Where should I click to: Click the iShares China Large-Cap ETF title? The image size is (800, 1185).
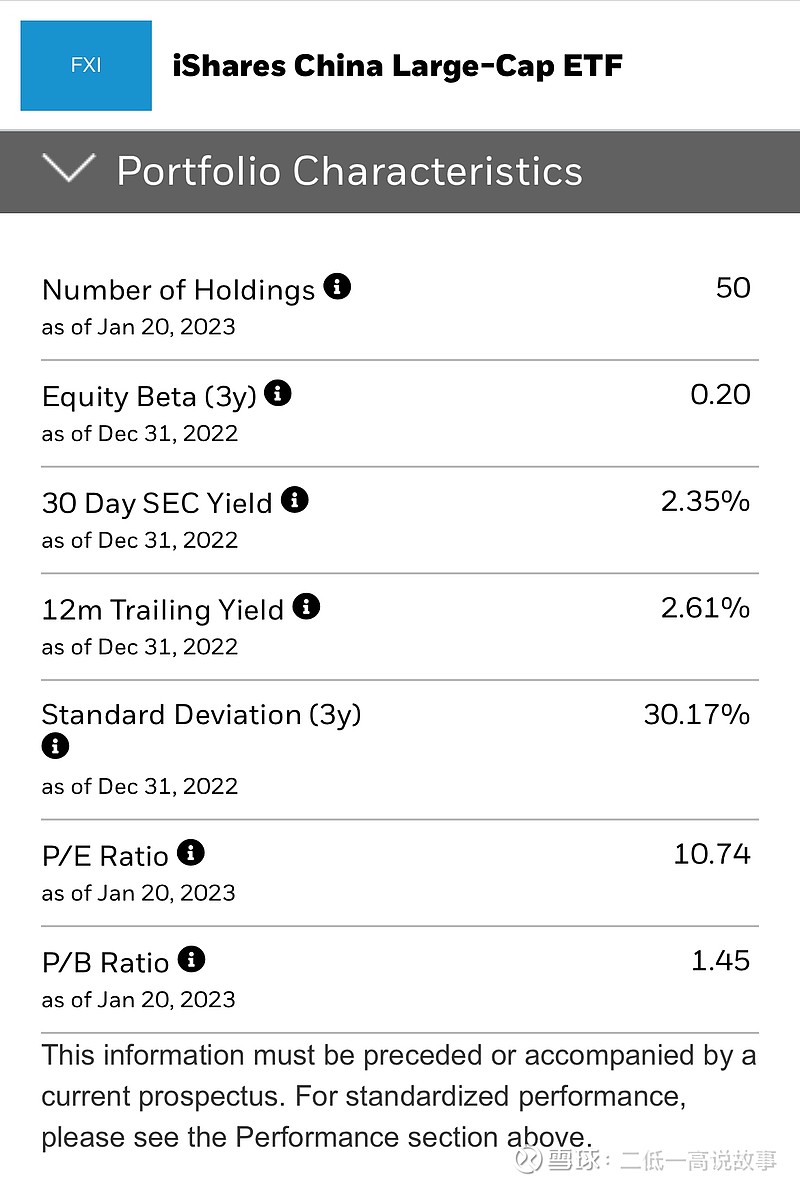(397, 66)
